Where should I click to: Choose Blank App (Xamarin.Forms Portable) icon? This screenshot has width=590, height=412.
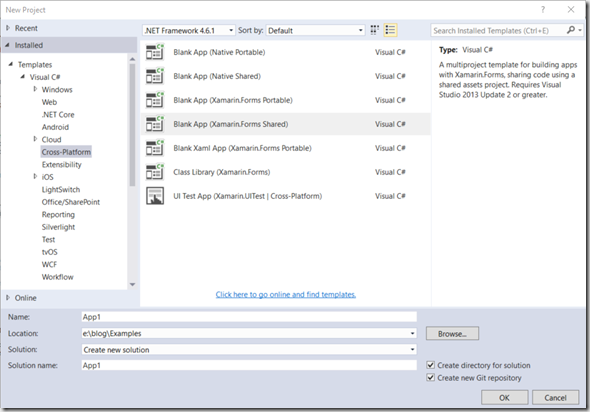[155, 100]
